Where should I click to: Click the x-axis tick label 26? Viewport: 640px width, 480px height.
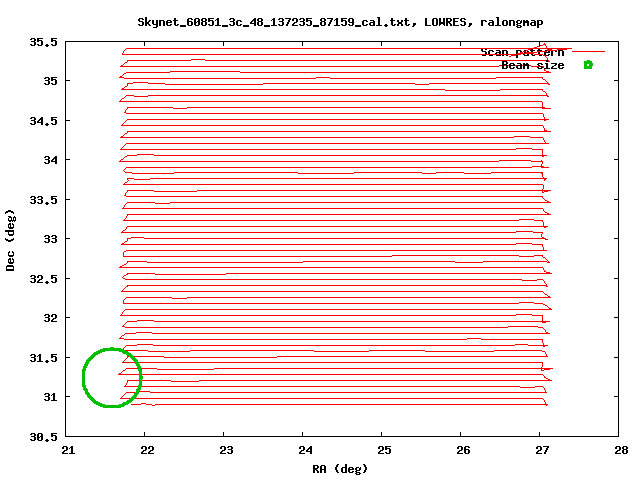pyautogui.click(x=463, y=450)
